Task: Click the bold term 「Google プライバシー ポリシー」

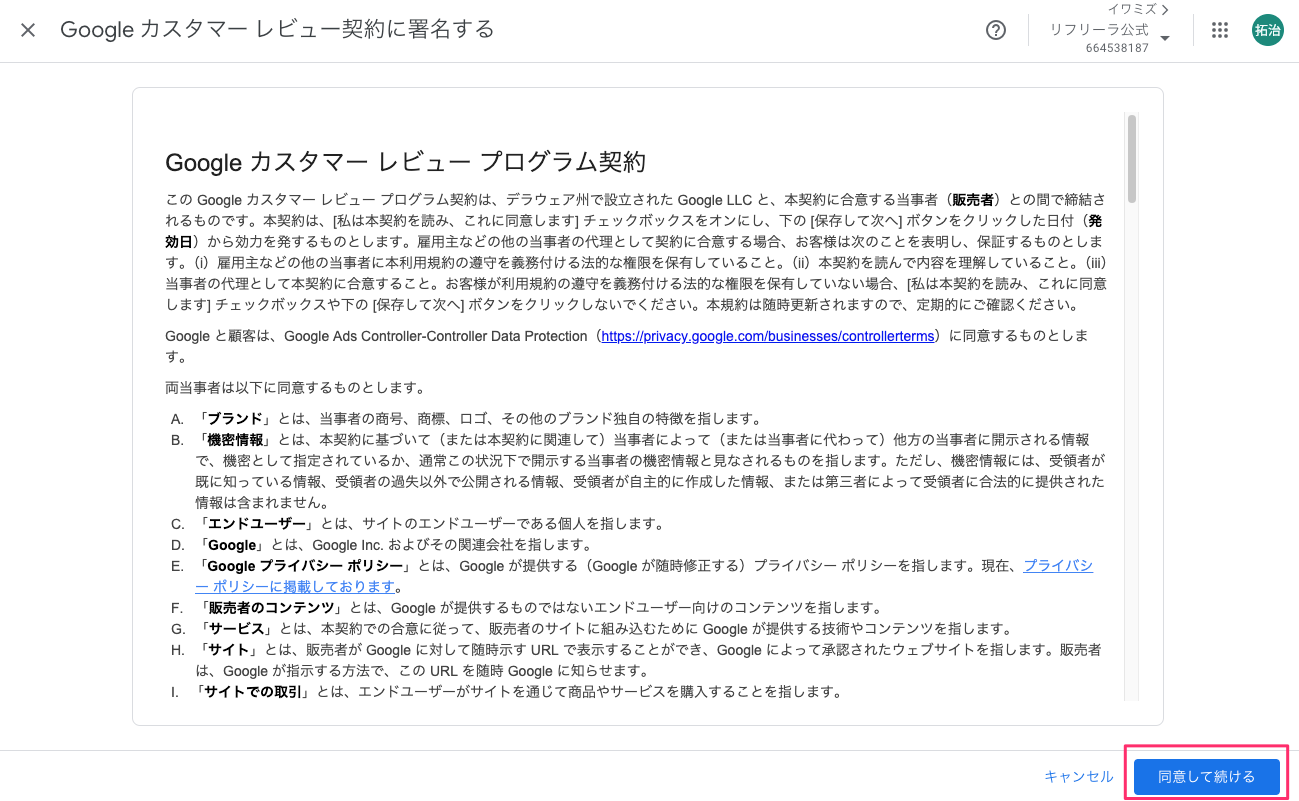Action: (x=306, y=566)
